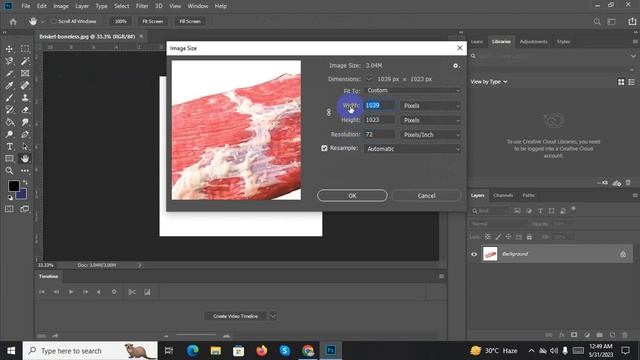
Task: Expand the Dimensions unit arrow
Action: 369,79
